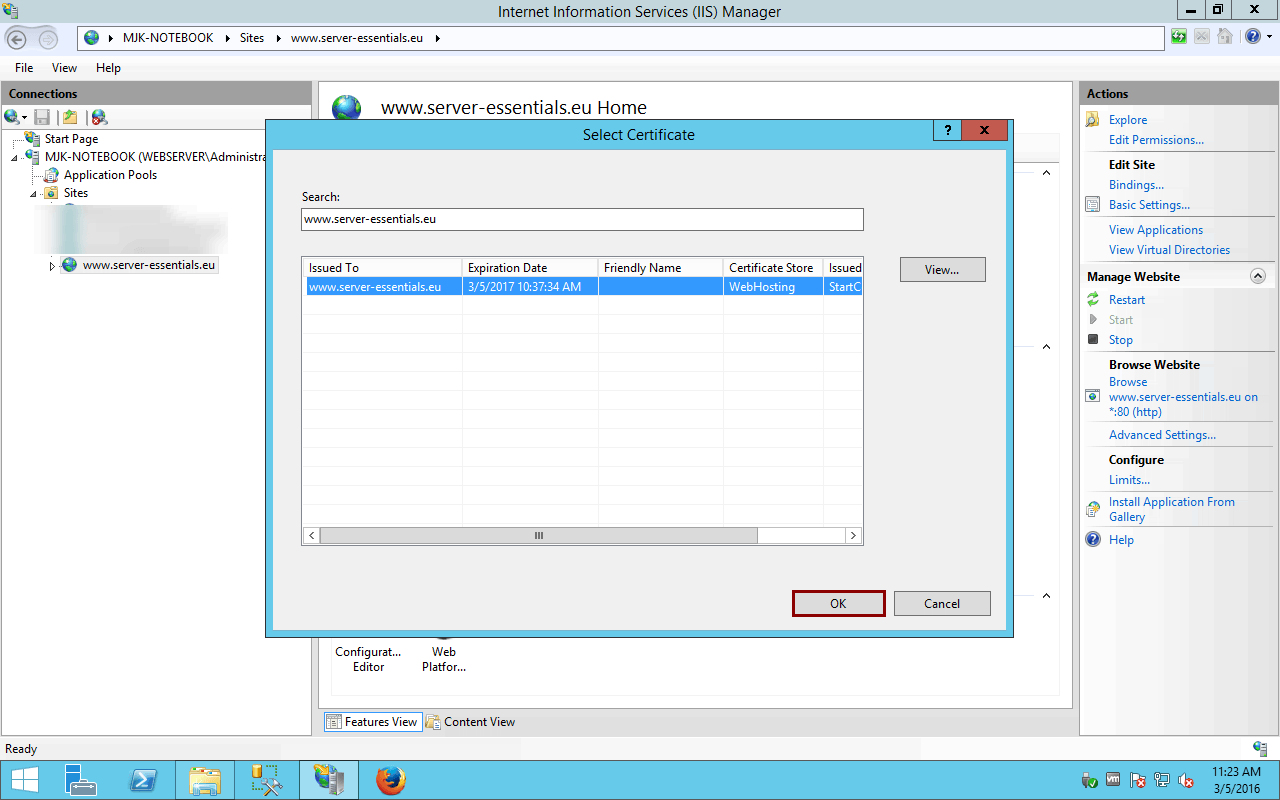Click View Virtual Directories link
Screen dimensions: 1280x800
(1169, 250)
